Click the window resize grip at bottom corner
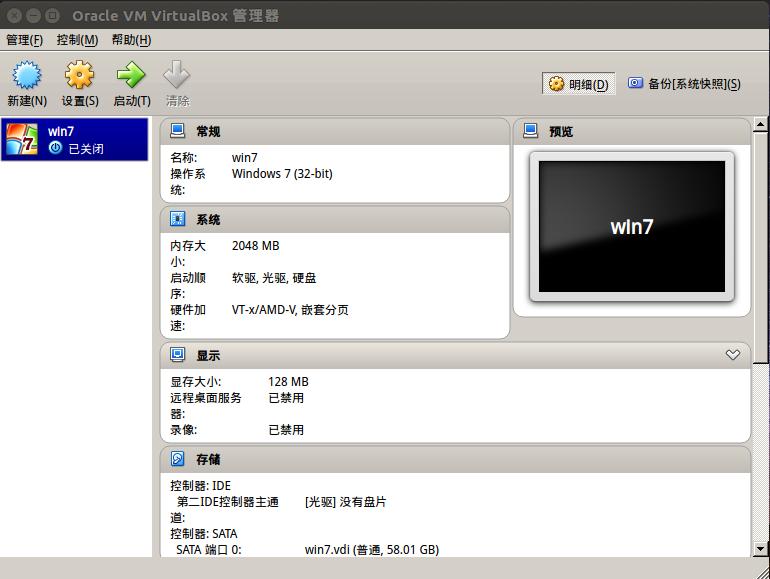Screen dimensions: 770x579 coord(762,571)
